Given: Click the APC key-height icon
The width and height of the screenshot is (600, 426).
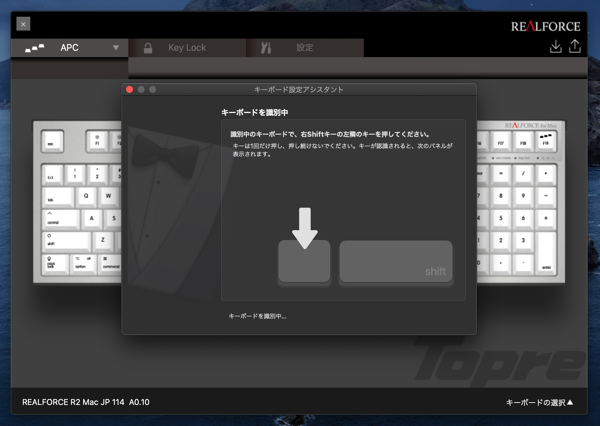Looking at the screenshot, I should [x=34, y=48].
